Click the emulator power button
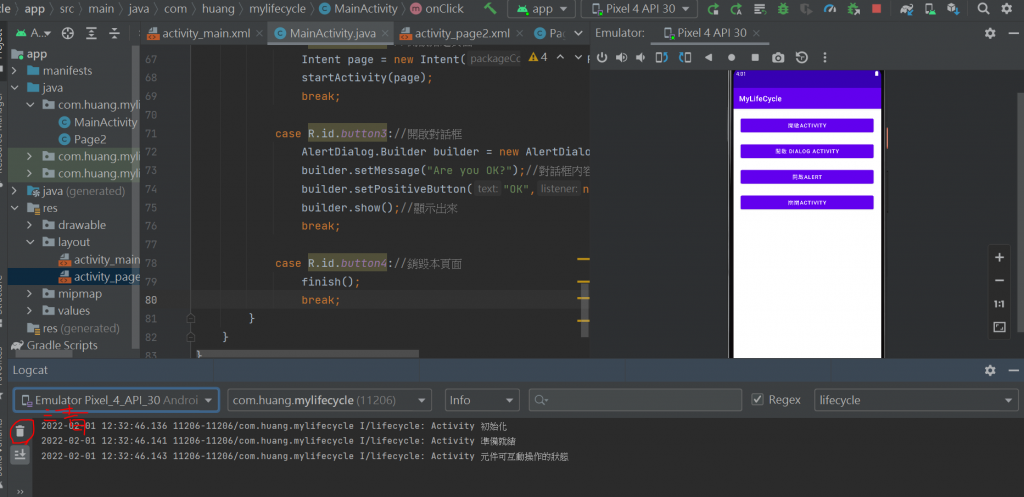The image size is (1024, 497). pyautogui.click(x=602, y=57)
